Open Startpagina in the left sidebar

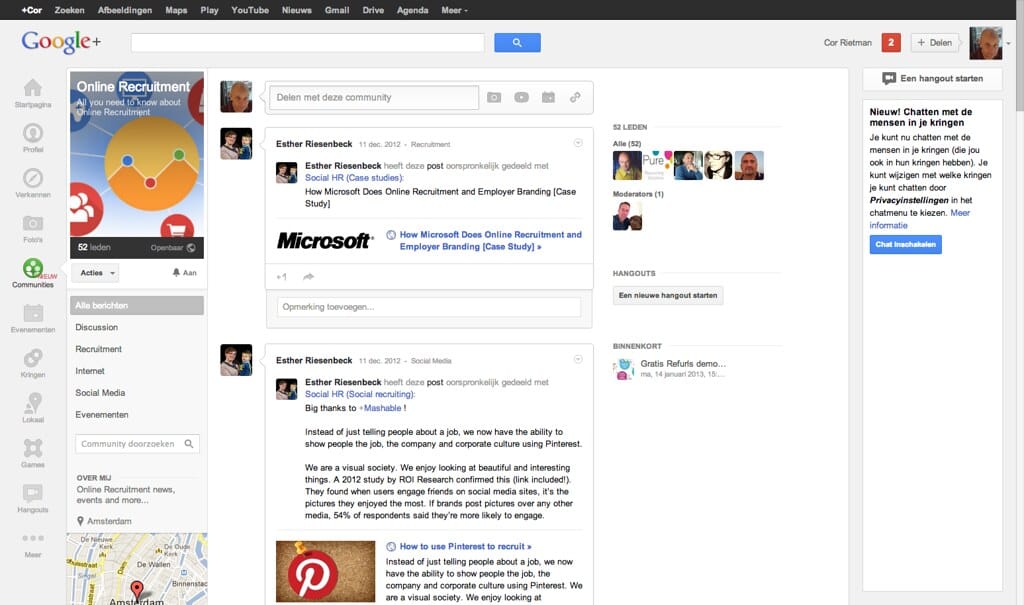click(x=33, y=92)
